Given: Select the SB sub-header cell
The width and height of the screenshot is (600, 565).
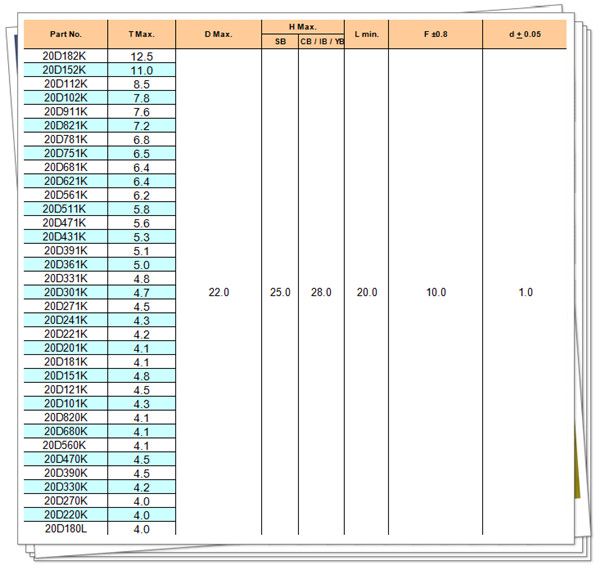Looking at the screenshot, I should (x=280, y=41).
